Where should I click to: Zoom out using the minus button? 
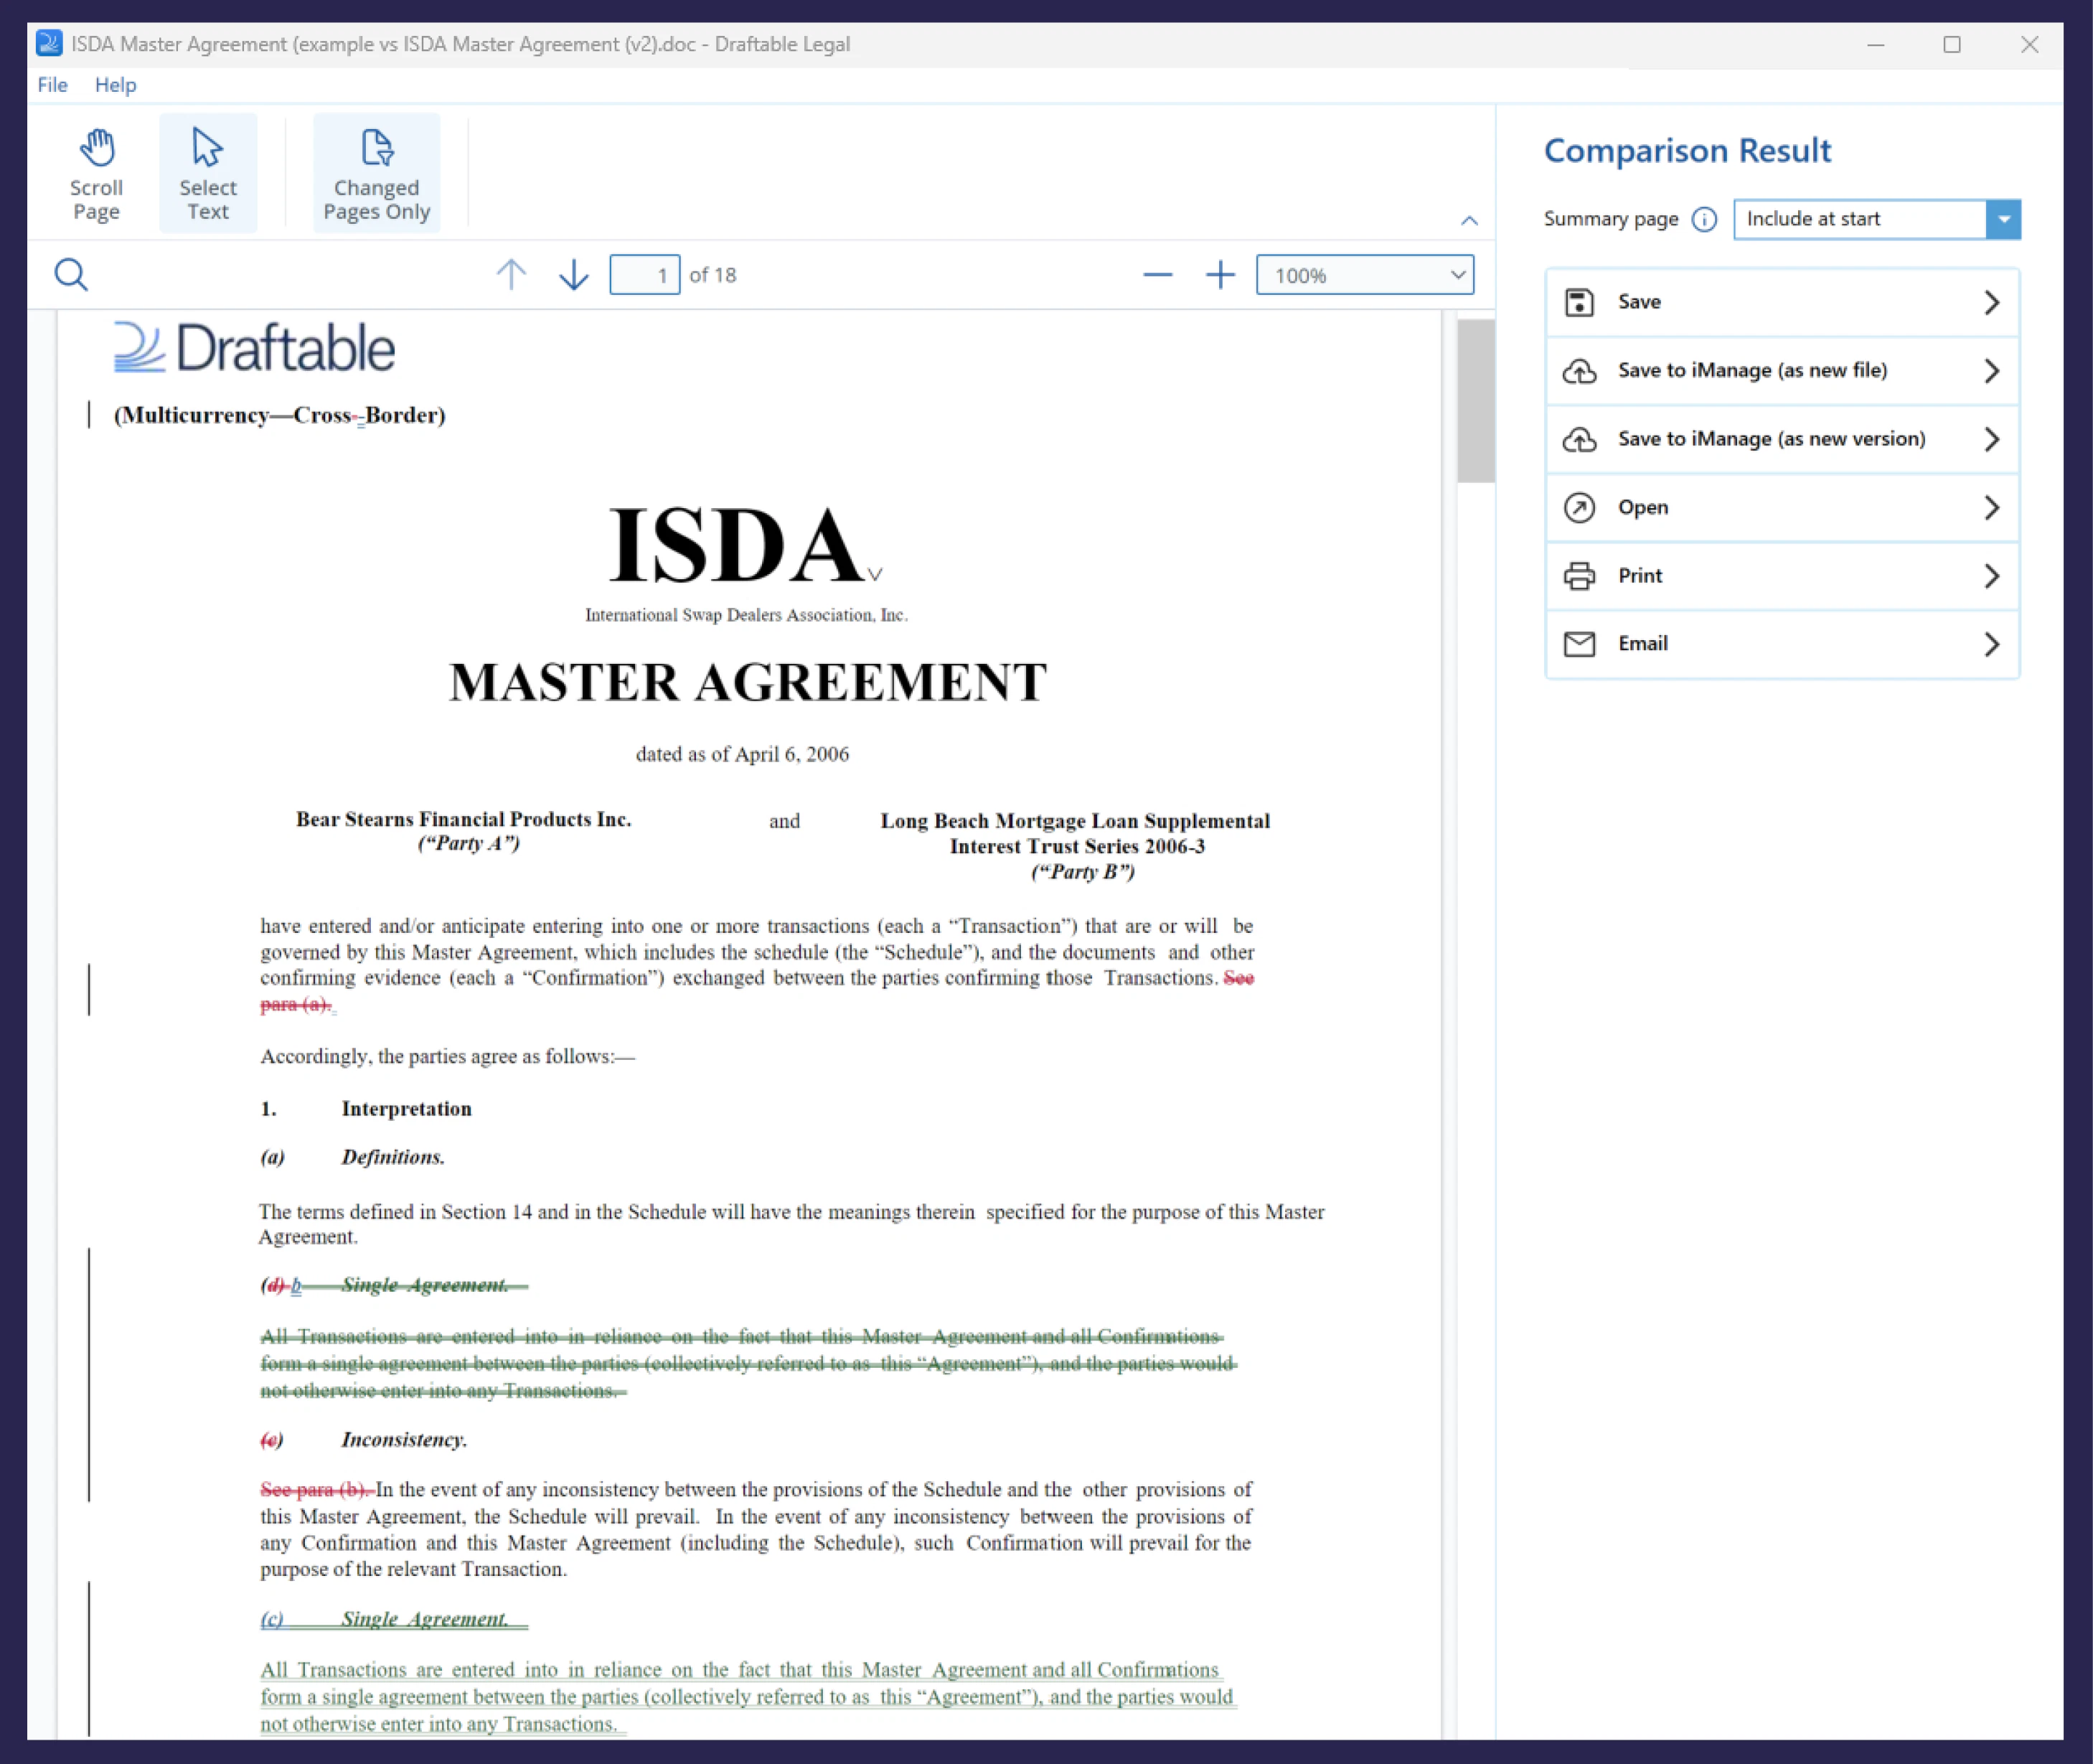(1157, 274)
